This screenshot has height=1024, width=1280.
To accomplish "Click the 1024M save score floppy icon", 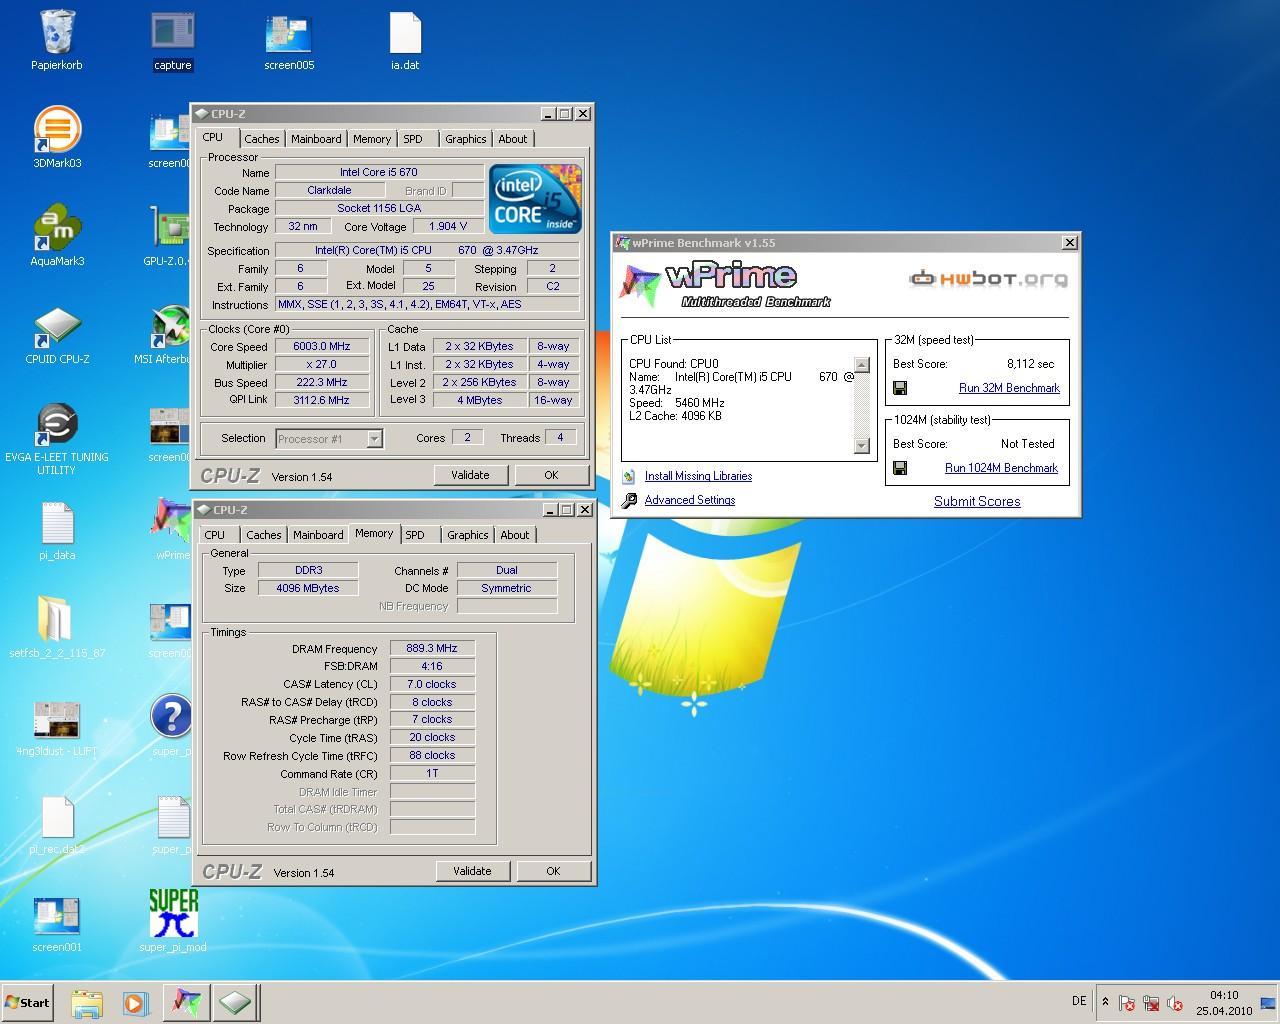I will click(900, 468).
